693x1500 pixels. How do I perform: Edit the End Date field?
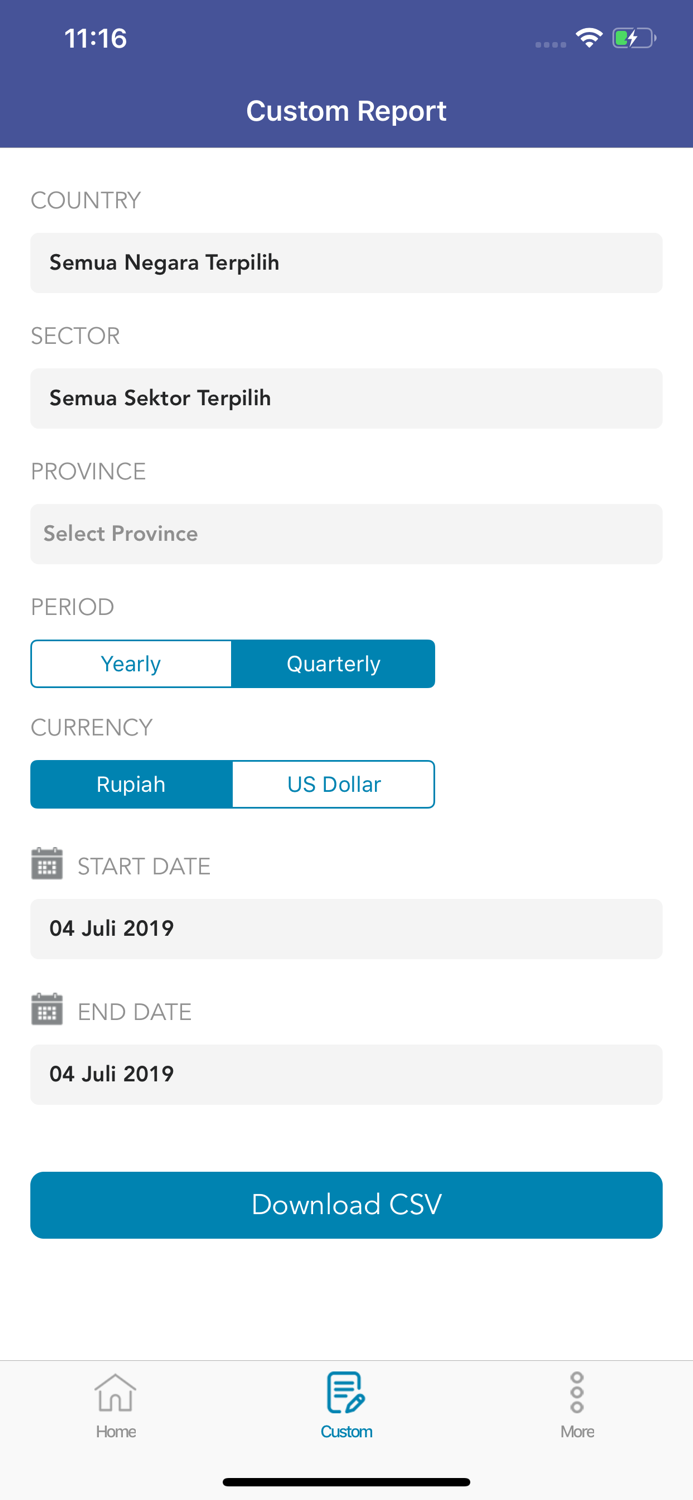pos(346,1074)
